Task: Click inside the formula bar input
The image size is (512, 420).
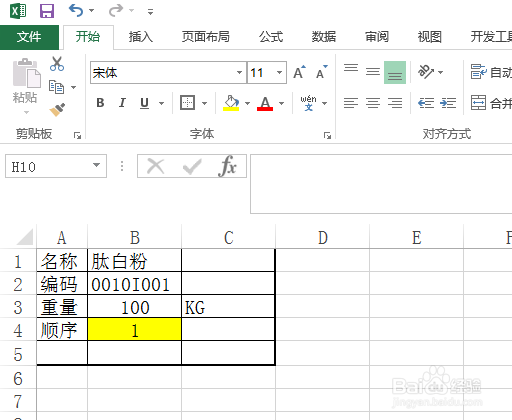Action: (381, 184)
